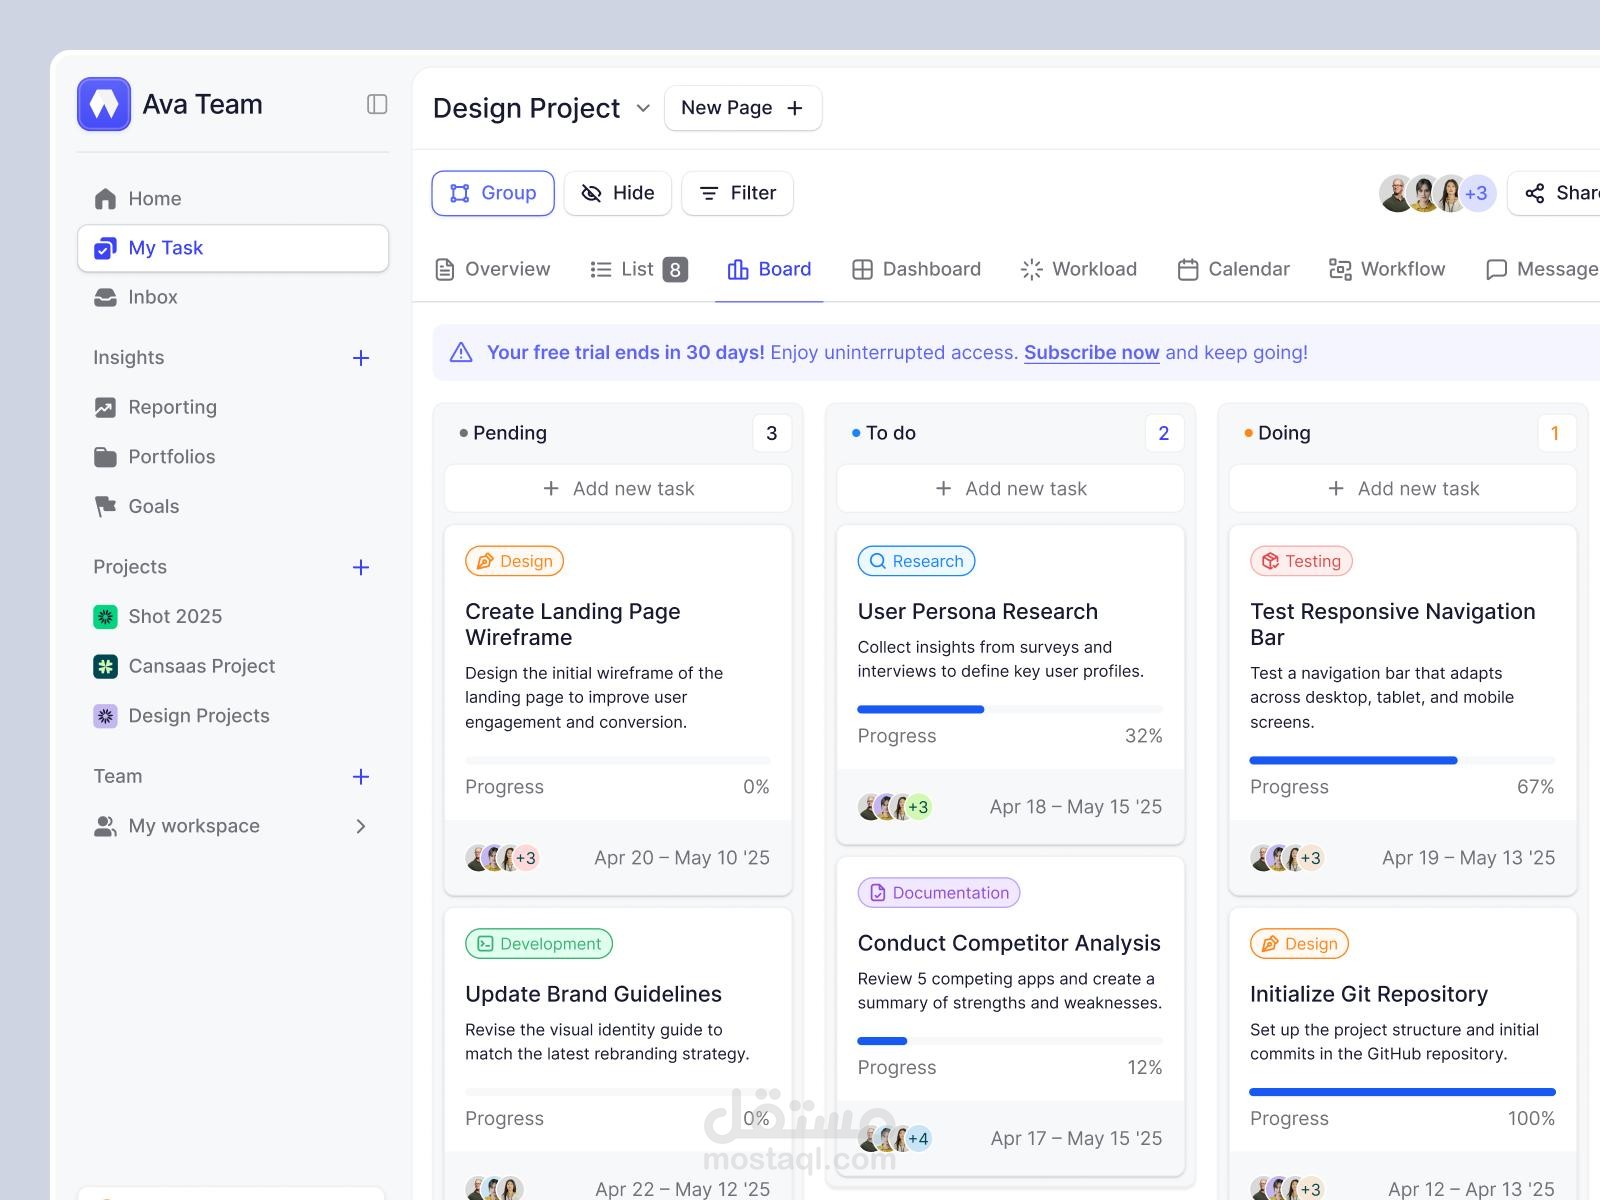Add new task in the To do column

click(x=1011, y=489)
